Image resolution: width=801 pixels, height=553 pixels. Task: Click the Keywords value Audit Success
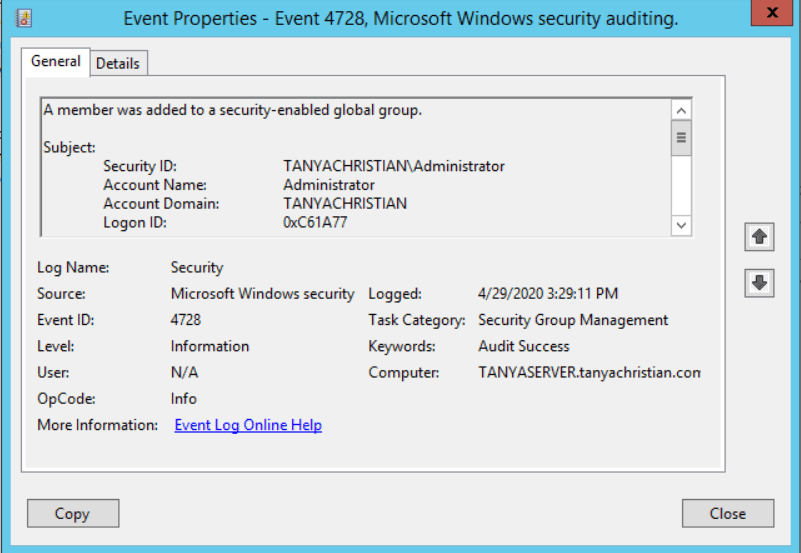(x=524, y=346)
